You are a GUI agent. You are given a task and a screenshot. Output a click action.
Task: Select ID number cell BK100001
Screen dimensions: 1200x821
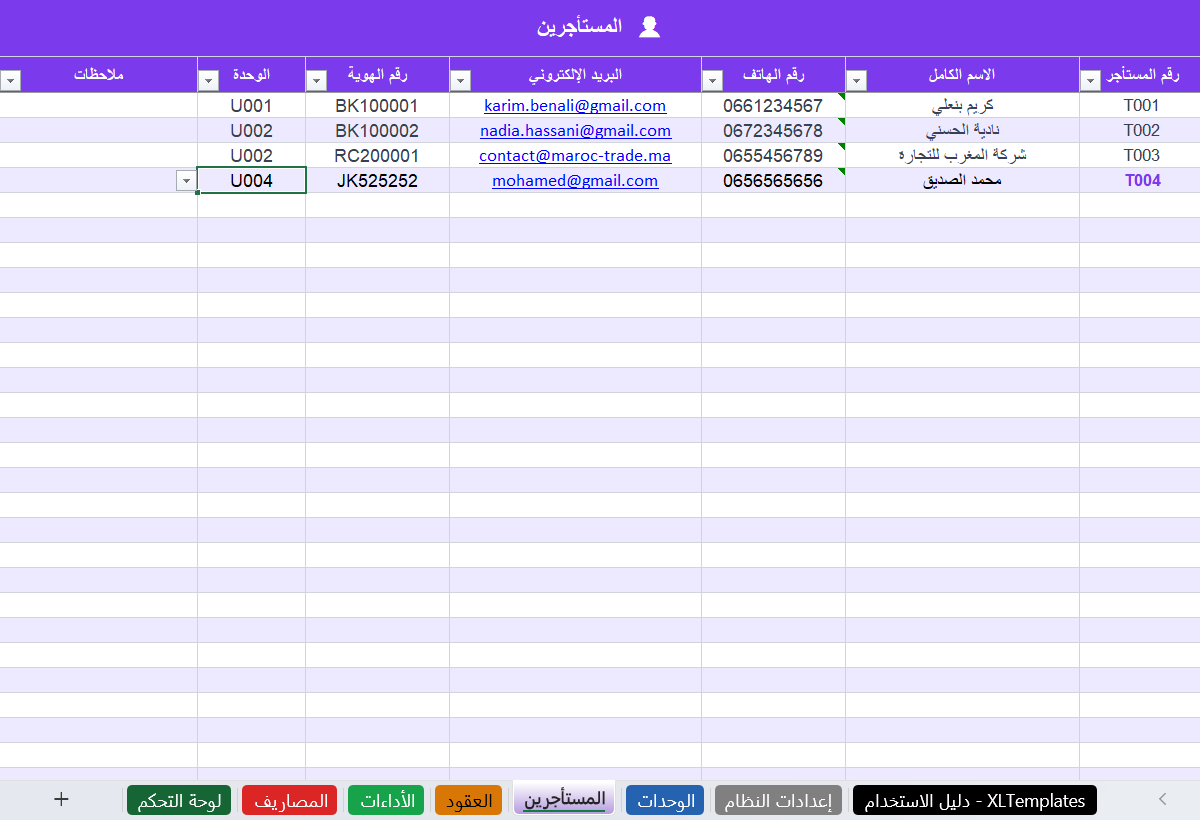click(x=377, y=105)
